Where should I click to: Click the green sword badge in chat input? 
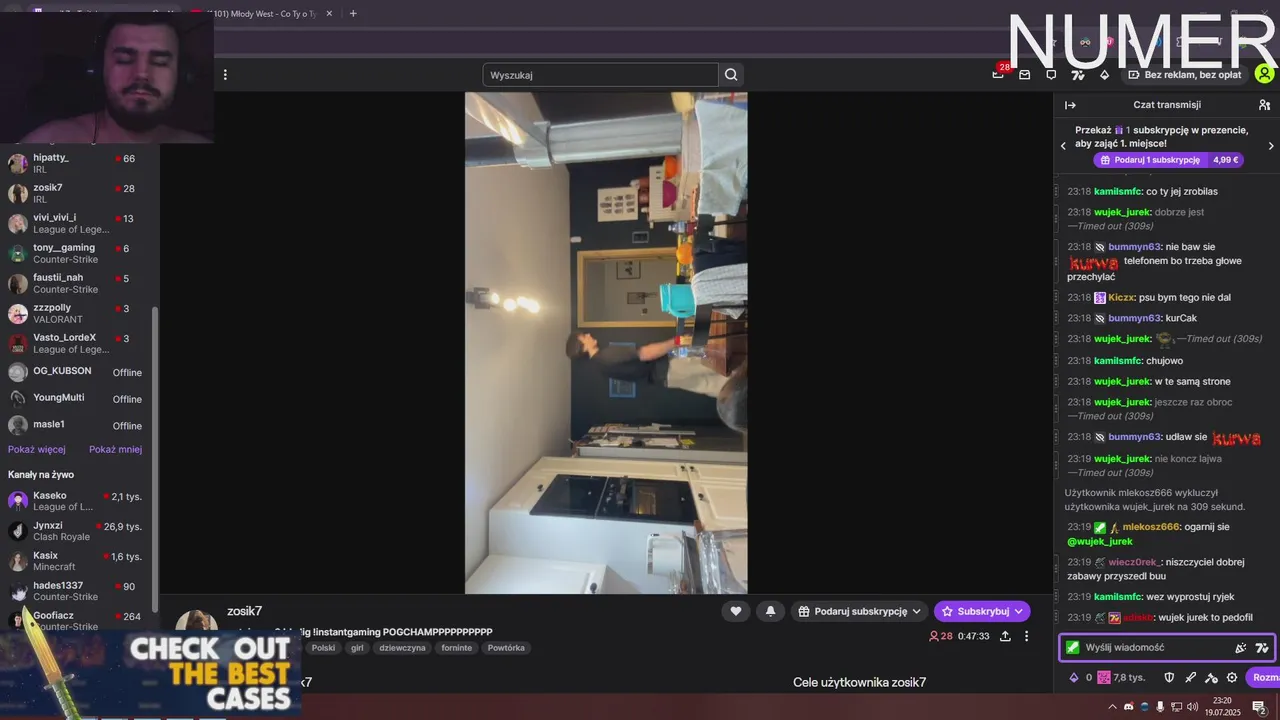(x=1073, y=648)
